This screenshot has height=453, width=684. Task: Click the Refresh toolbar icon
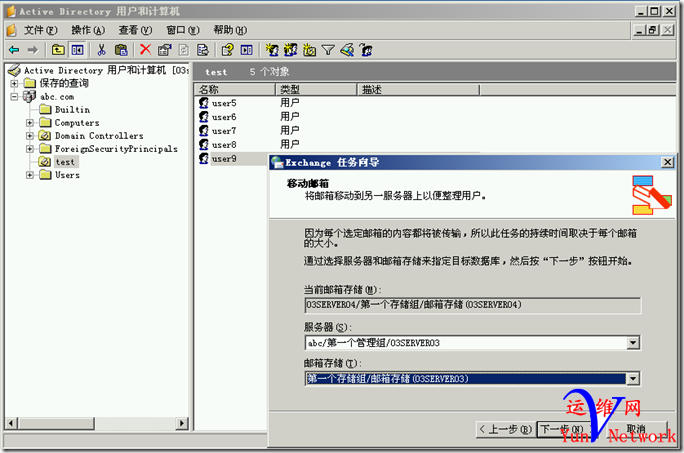184,50
